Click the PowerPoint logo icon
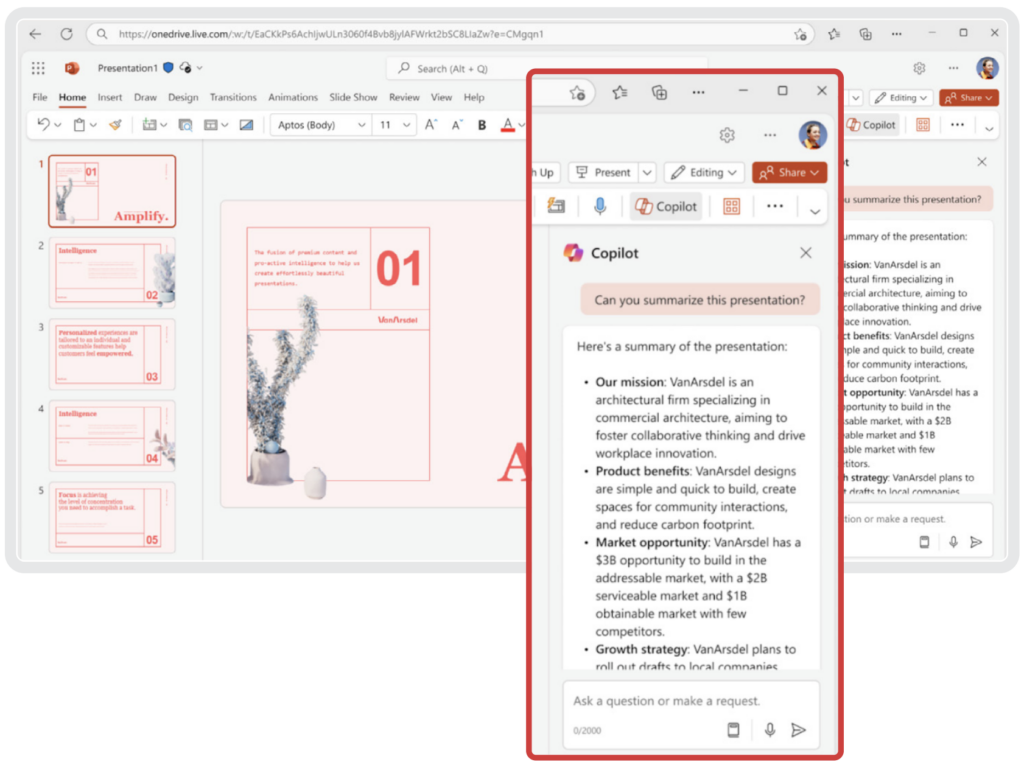This screenshot has width=1024, height=762. point(72,68)
